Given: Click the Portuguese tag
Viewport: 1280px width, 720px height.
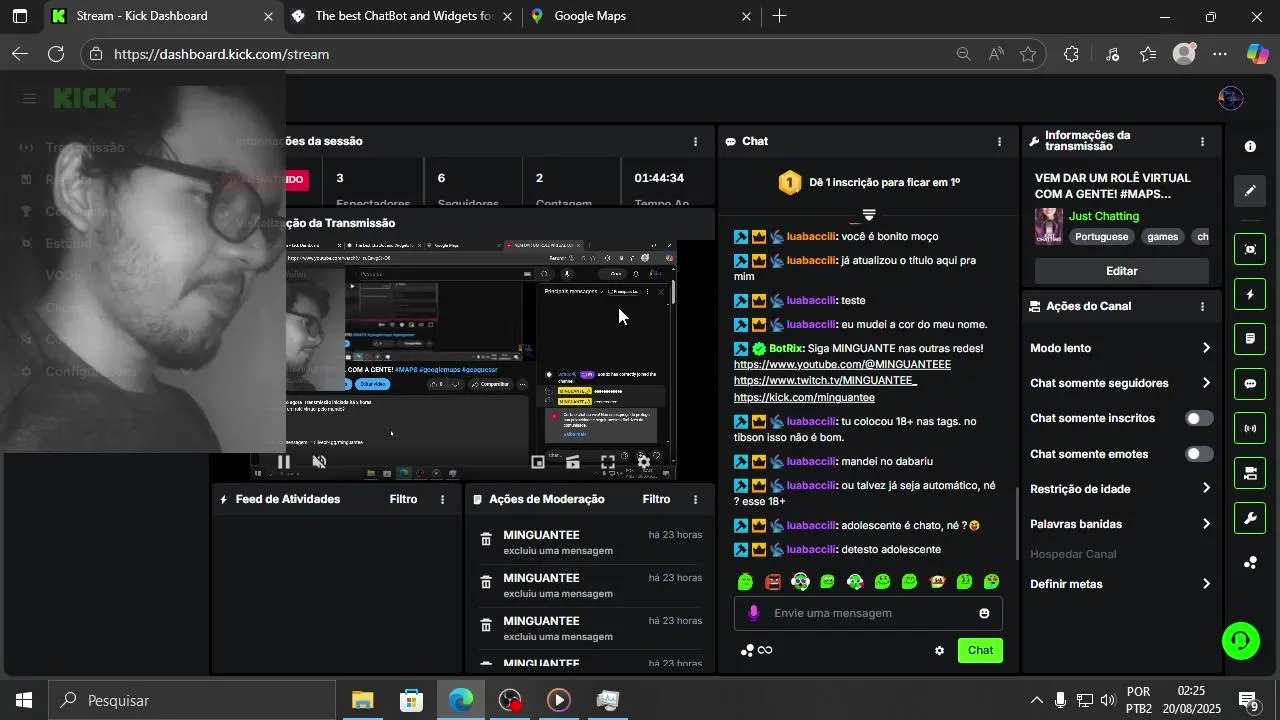Looking at the screenshot, I should [x=1101, y=237].
